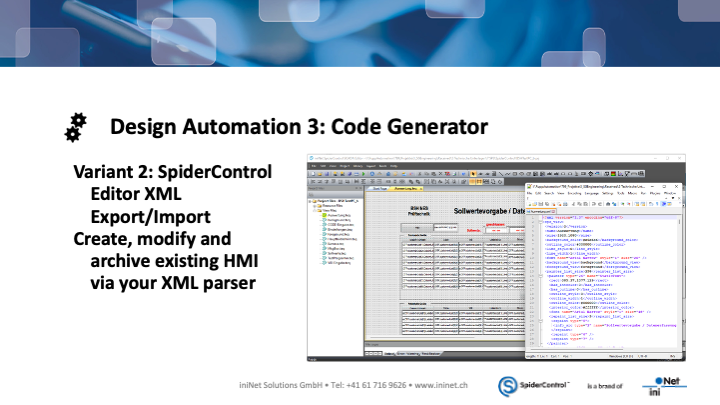Collapse the XML fold marker at line 24
Viewport: 720px width, 405px height.
click(x=540, y=321)
